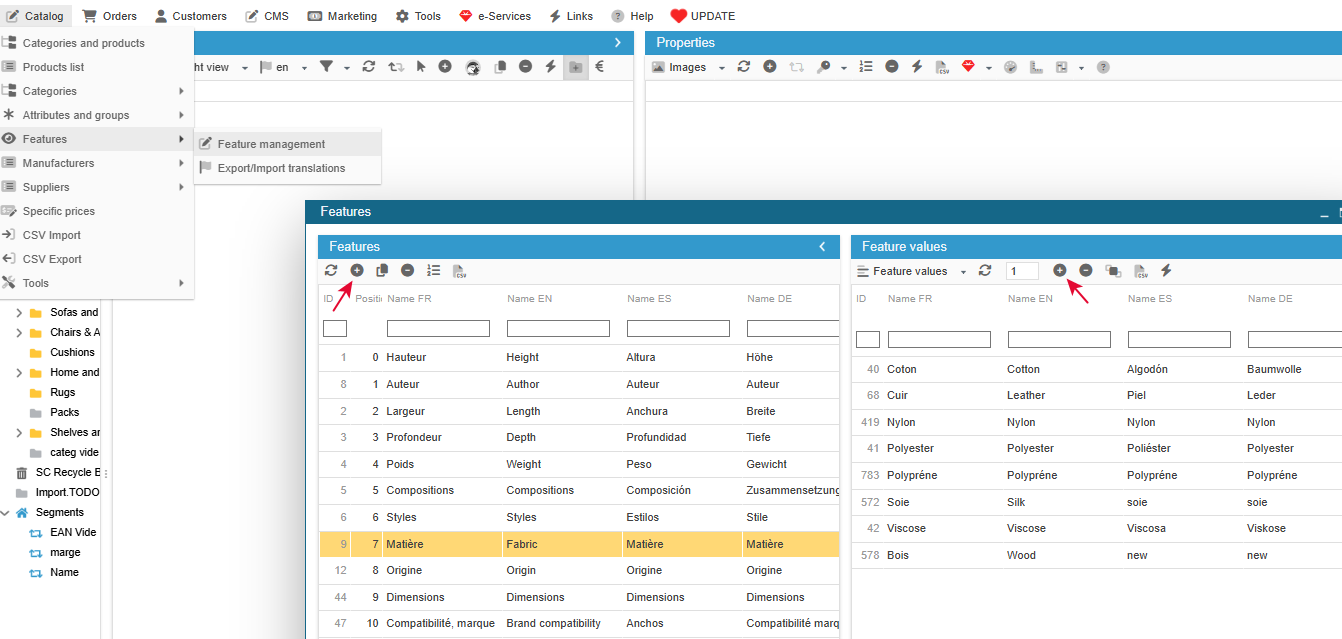Select 'EAN Vide' segment in tree
The image size is (1342, 639).
click(x=73, y=532)
